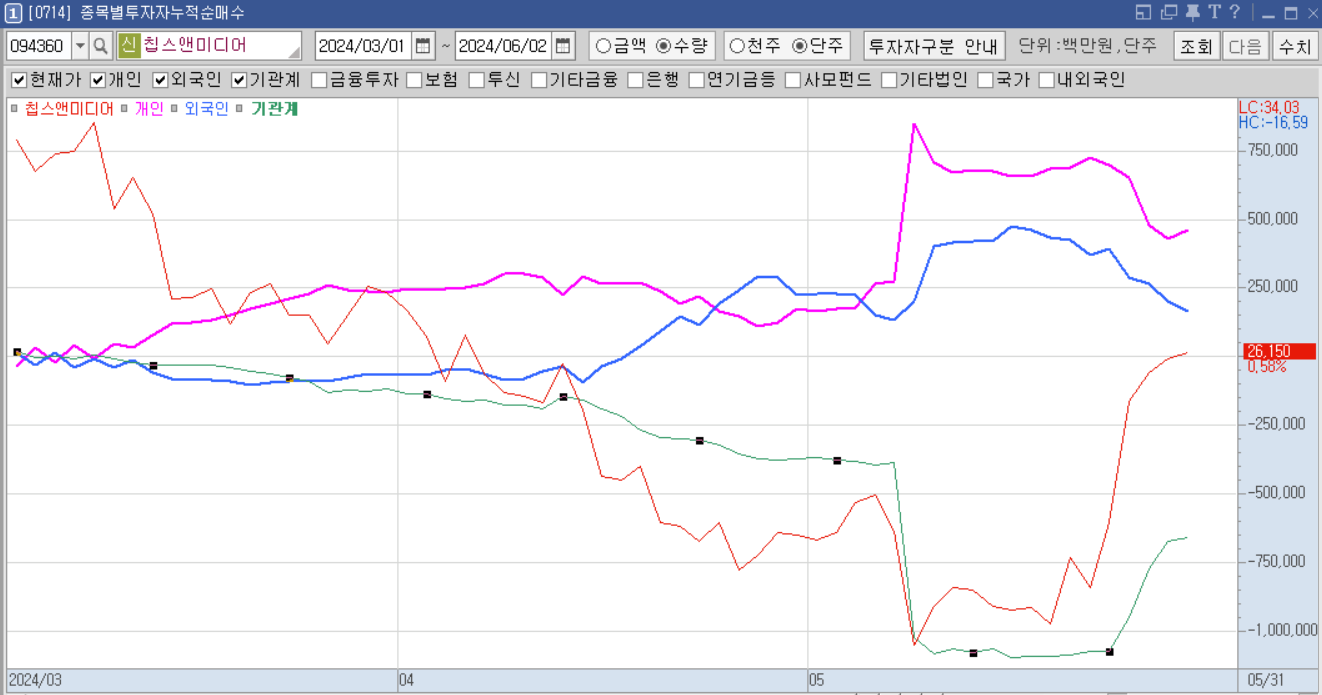1322x695 pixels.
Task: Click the 05/31 date label
Action: point(1266,680)
